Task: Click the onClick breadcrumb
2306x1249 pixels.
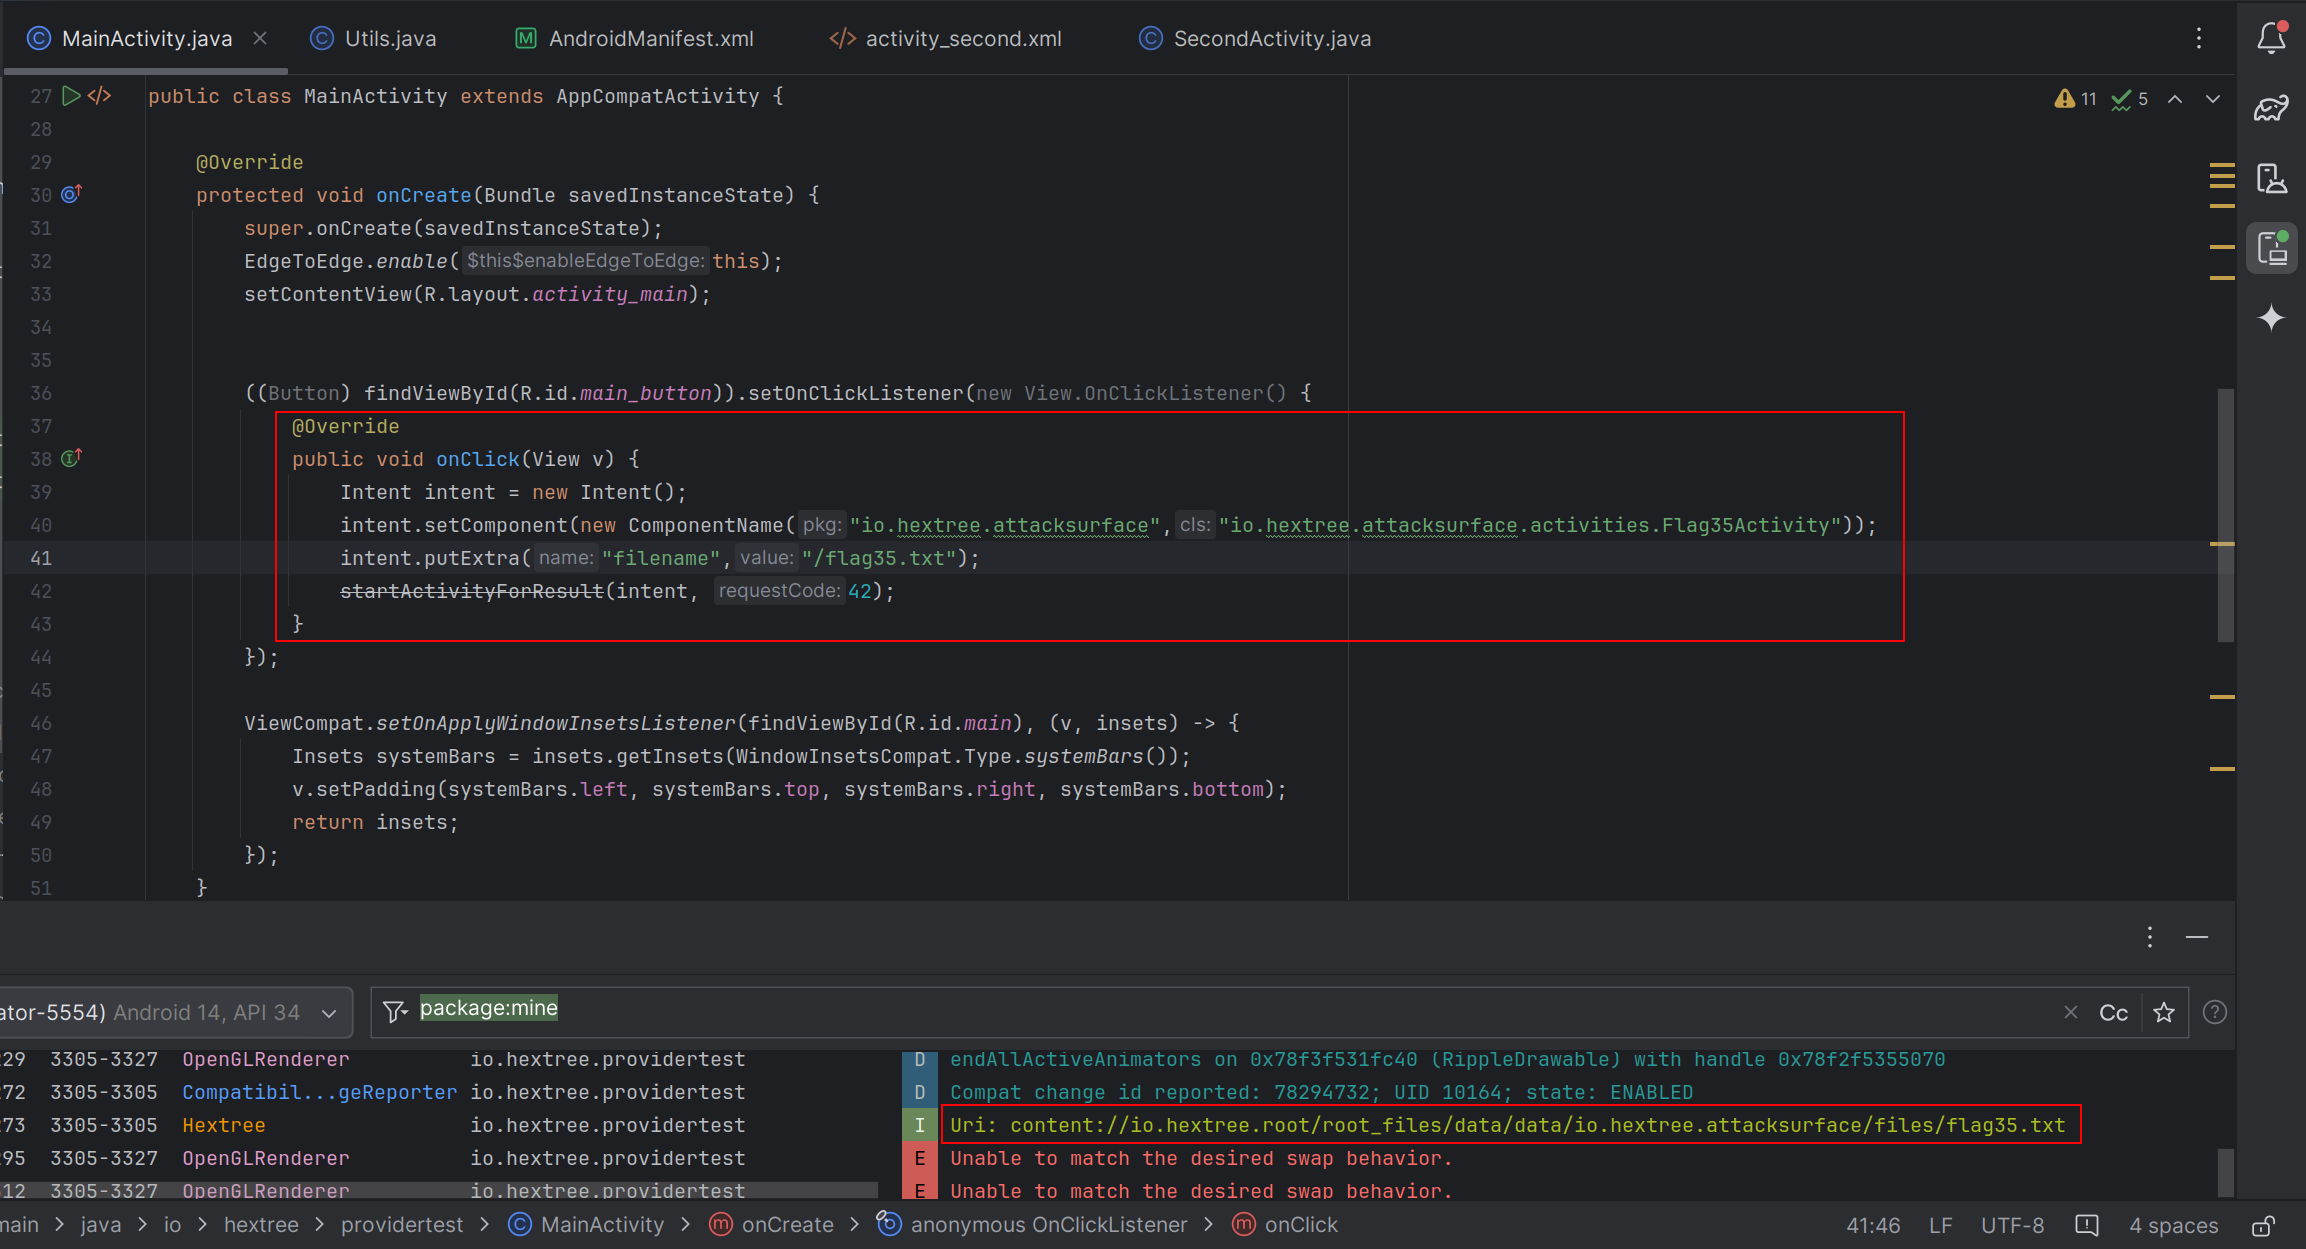Action: pyautogui.click(x=1285, y=1225)
